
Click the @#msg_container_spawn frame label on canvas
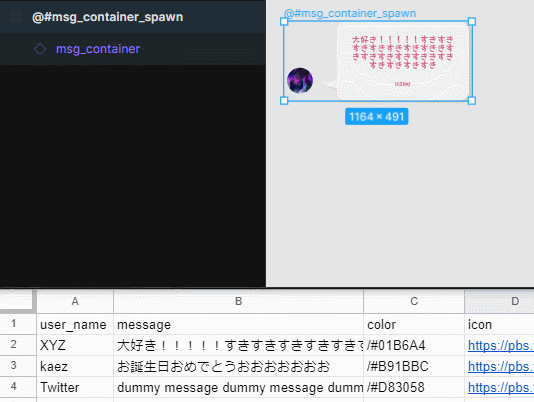click(350, 13)
